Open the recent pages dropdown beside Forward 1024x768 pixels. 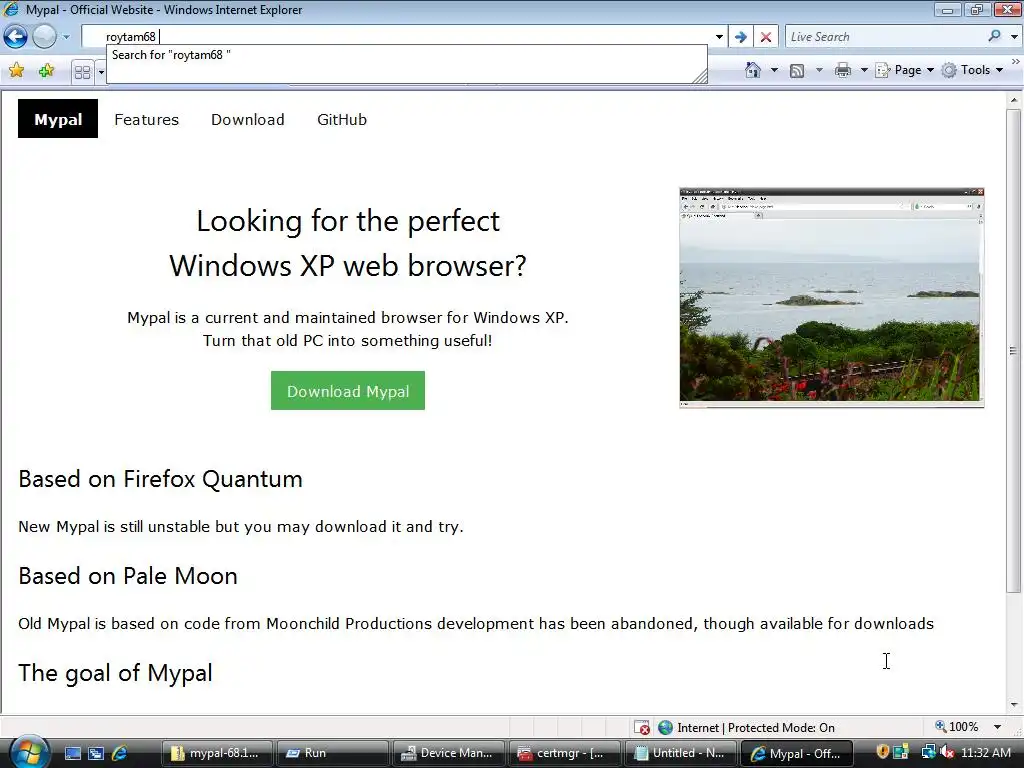click(66, 37)
